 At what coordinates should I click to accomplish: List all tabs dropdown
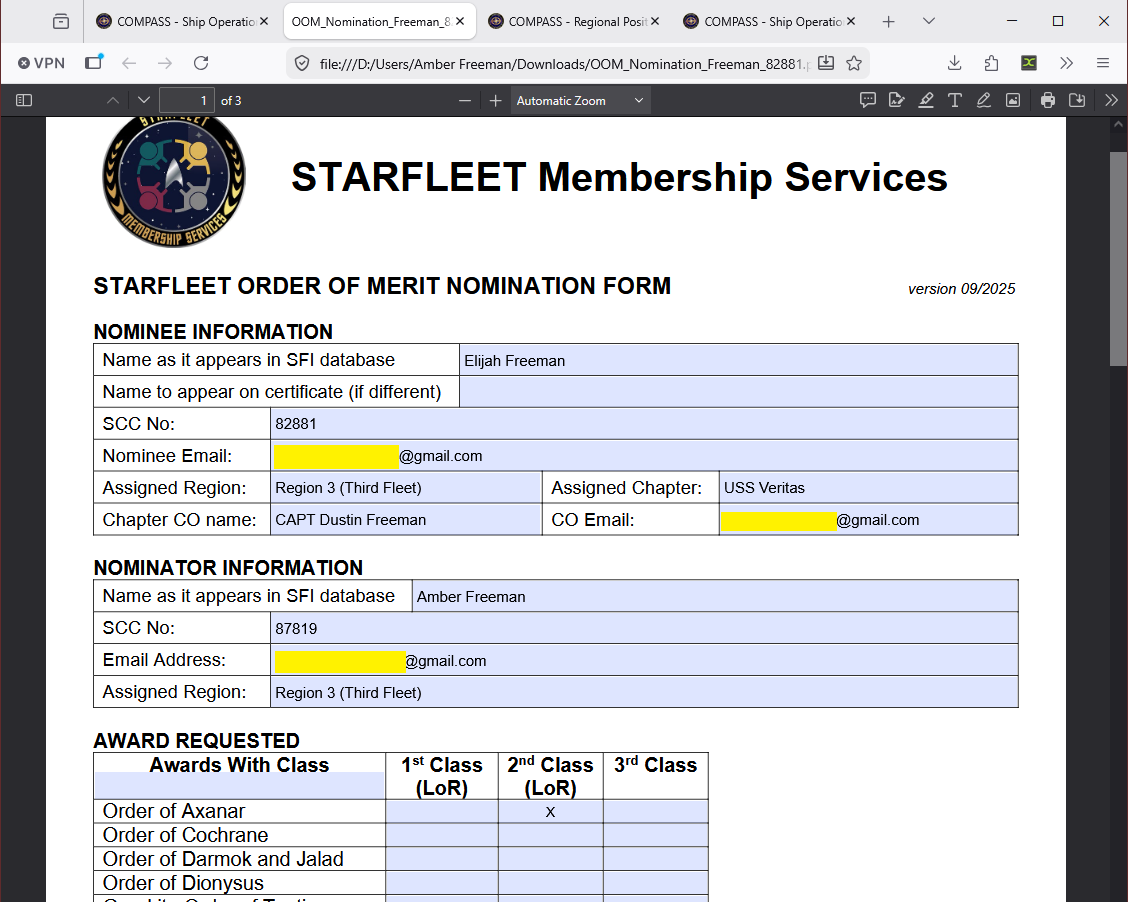click(x=929, y=22)
